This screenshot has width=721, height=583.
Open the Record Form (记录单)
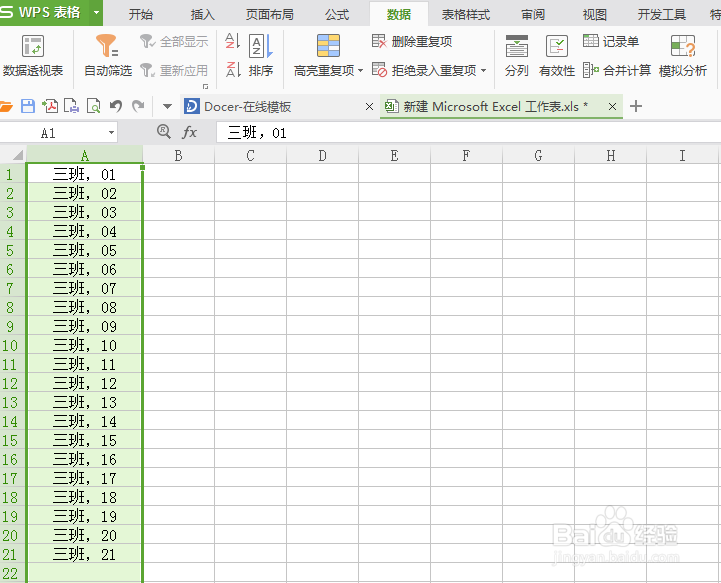point(611,42)
